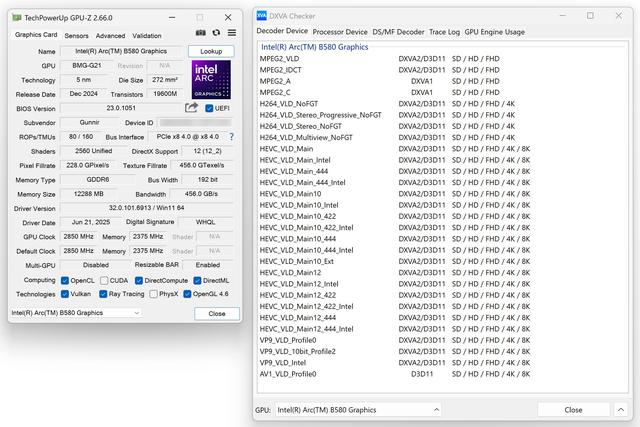Click the Resizable BAR value Enabled
Image resolution: width=640 pixels, height=427 pixels.
tap(208, 265)
